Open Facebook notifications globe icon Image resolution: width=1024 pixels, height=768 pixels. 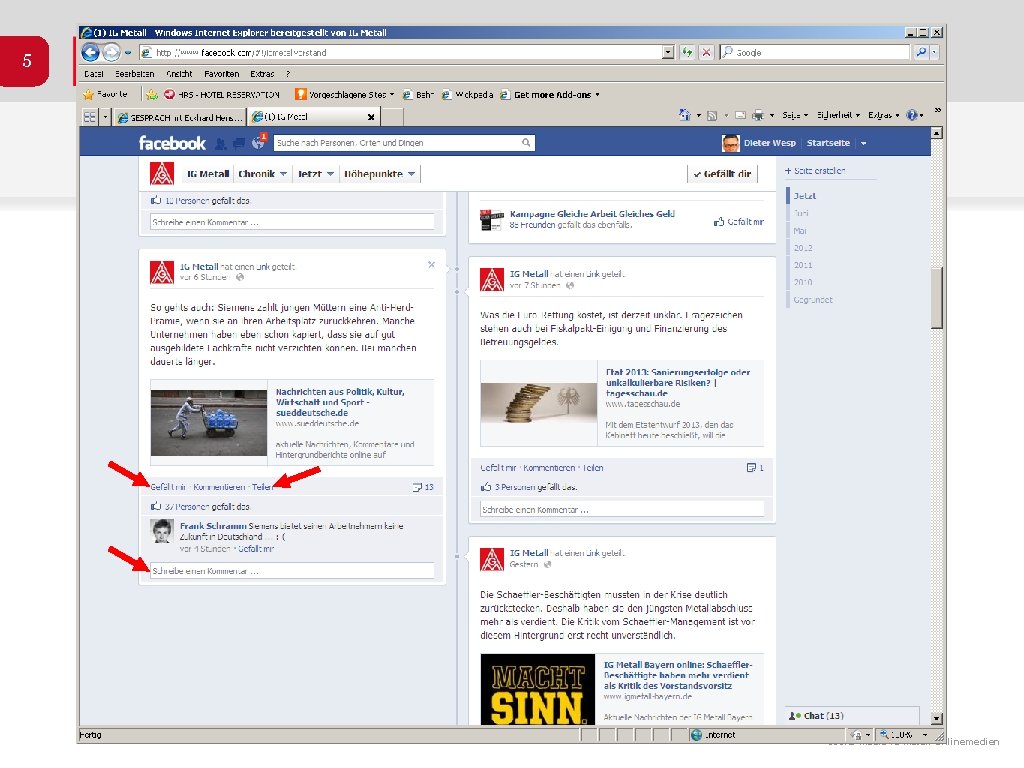(258, 143)
